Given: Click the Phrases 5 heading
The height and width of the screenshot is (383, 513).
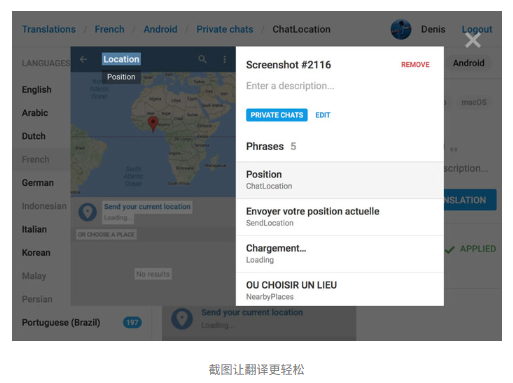Looking at the screenshot, I should coord(271,146).
